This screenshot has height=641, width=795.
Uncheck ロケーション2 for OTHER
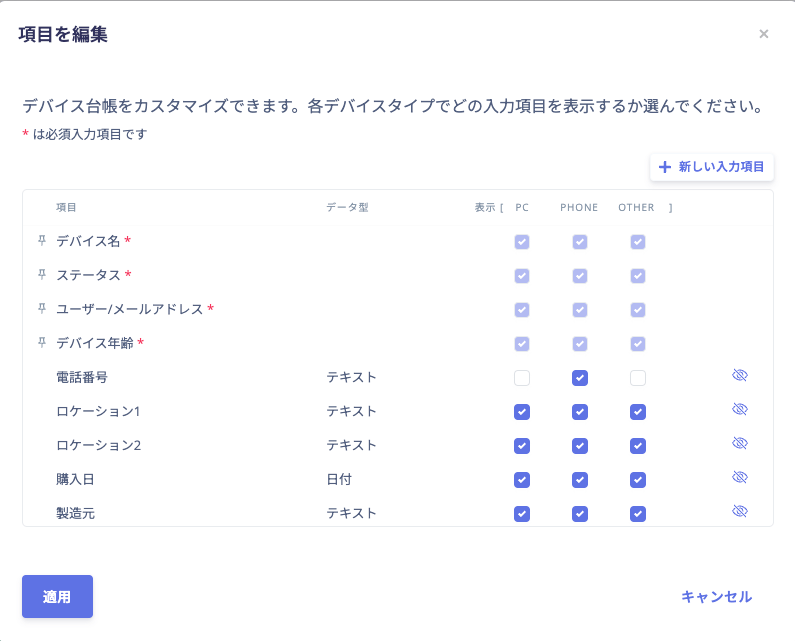tap(638, 446)
